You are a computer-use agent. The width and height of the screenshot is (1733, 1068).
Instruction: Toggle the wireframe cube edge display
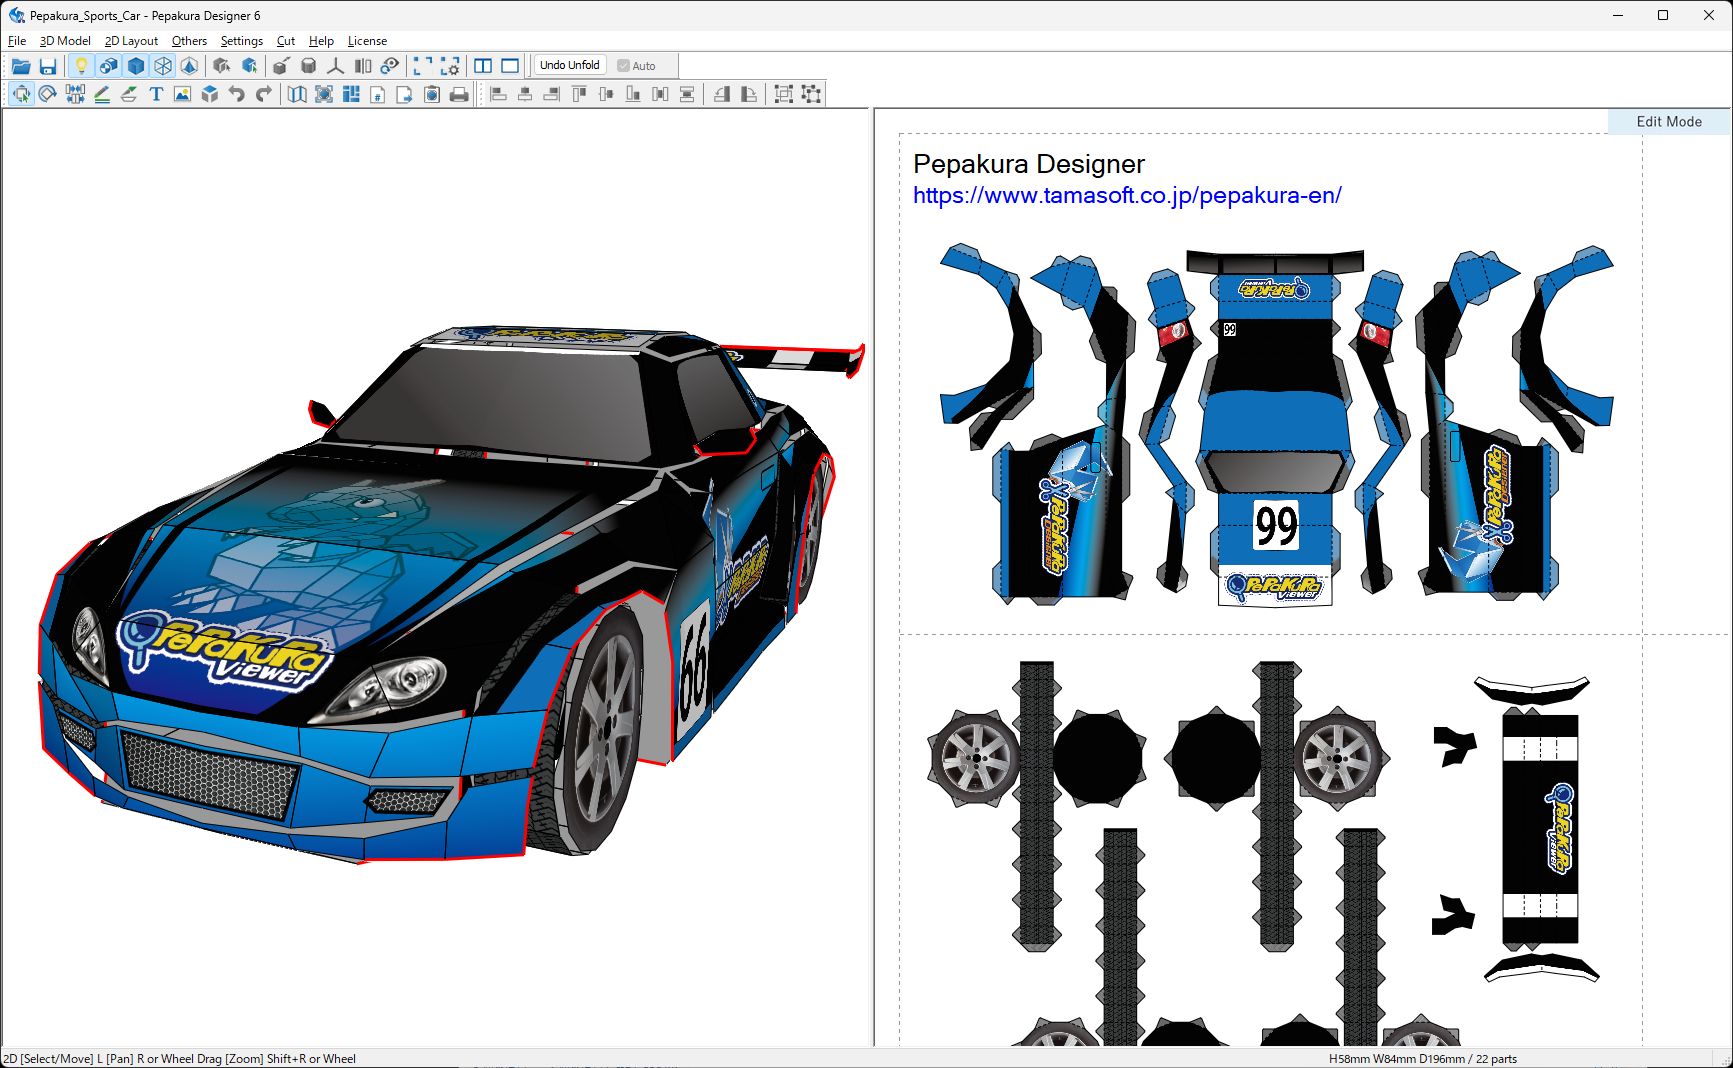[163, 66]
